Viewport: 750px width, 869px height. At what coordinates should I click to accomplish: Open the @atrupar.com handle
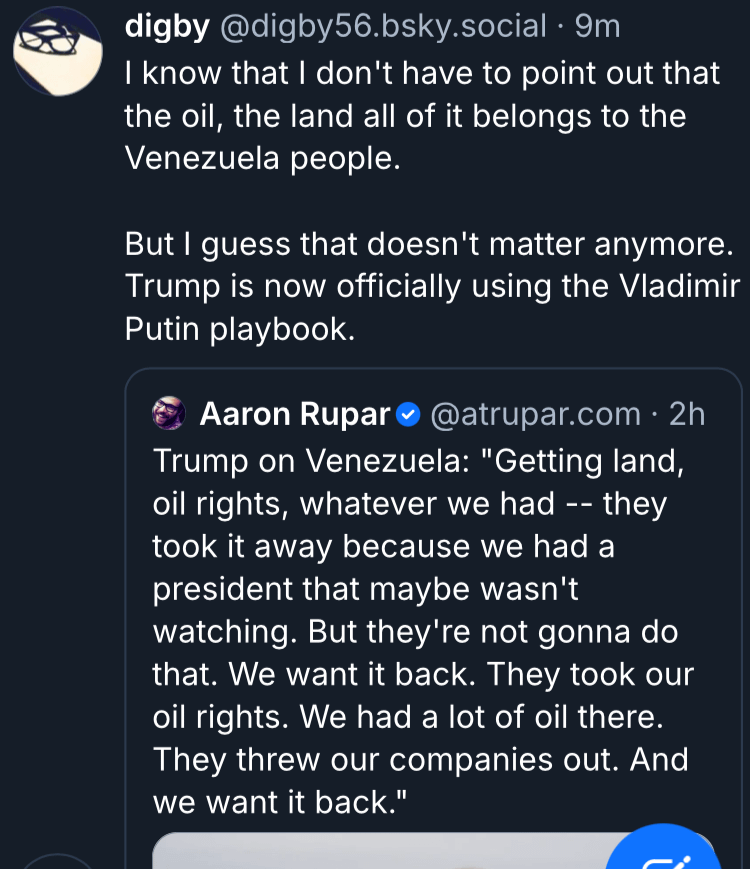(535, 414)
